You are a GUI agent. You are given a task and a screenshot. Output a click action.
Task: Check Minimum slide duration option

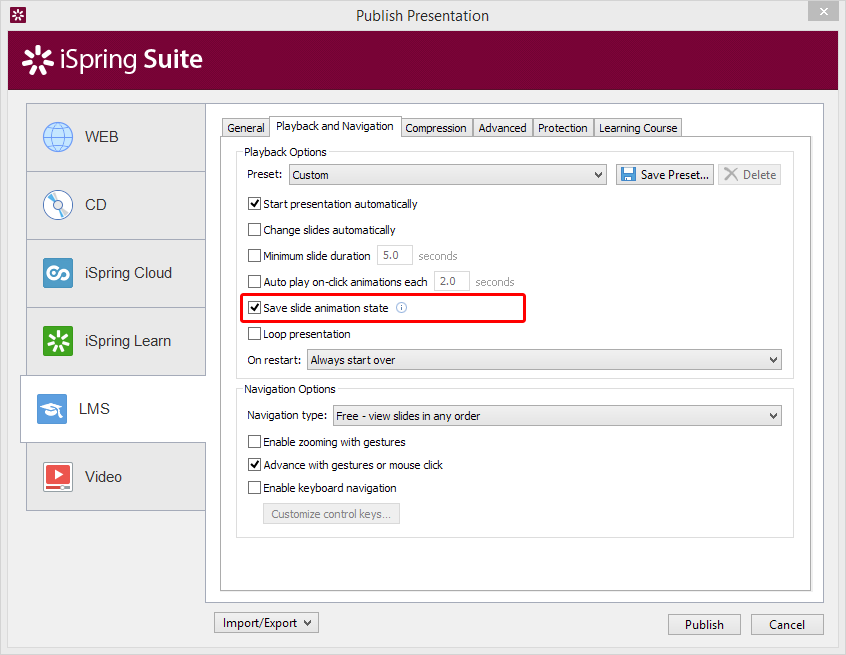coord(254,256)
